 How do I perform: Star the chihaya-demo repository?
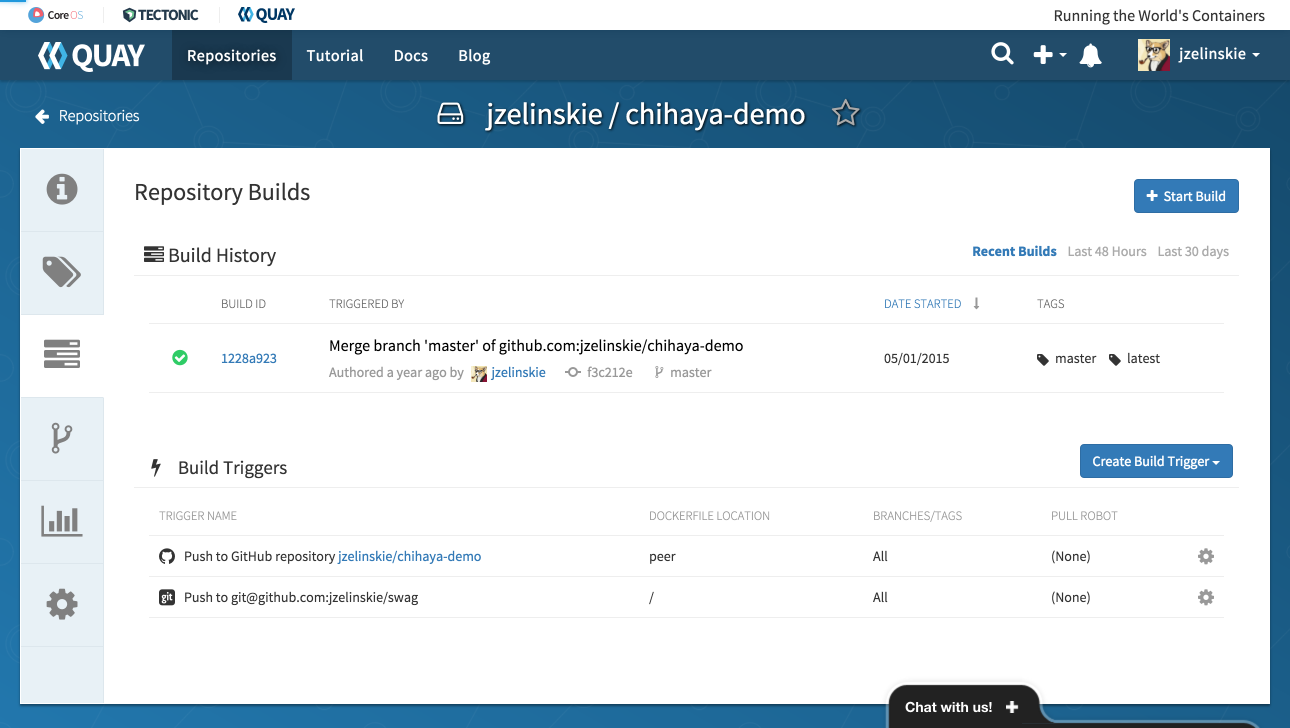846,114
